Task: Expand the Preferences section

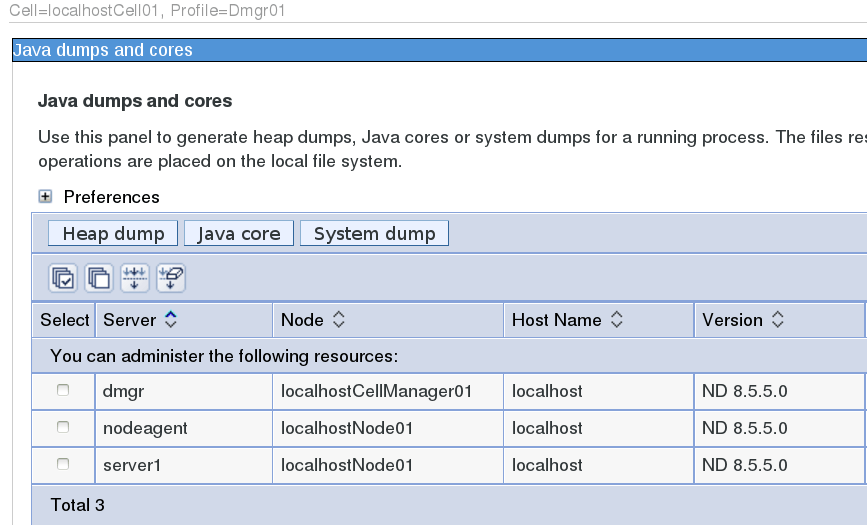Action: pos(45,196)
